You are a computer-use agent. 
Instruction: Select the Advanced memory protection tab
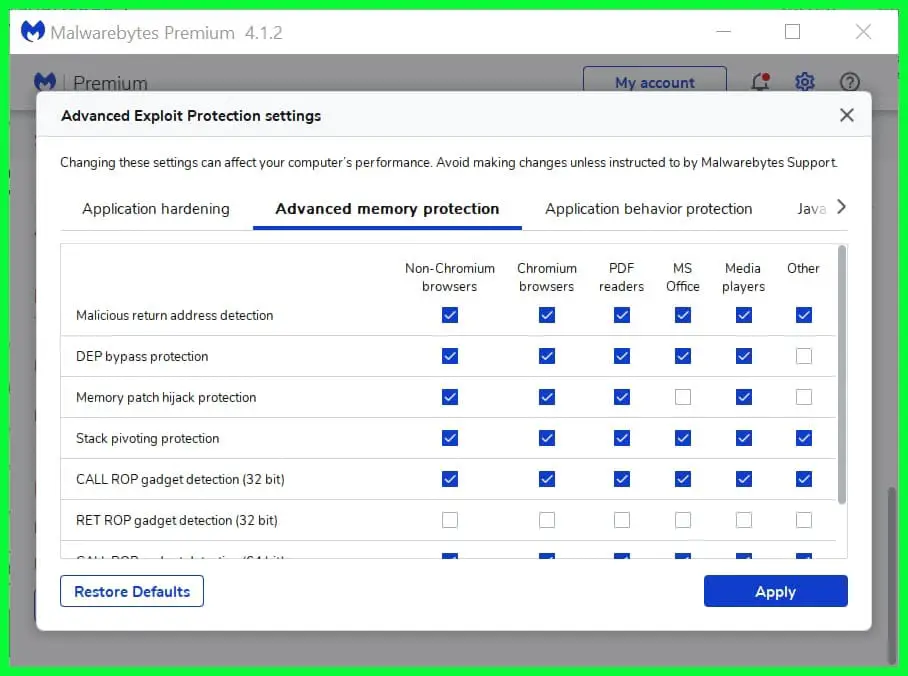(387, 209)
